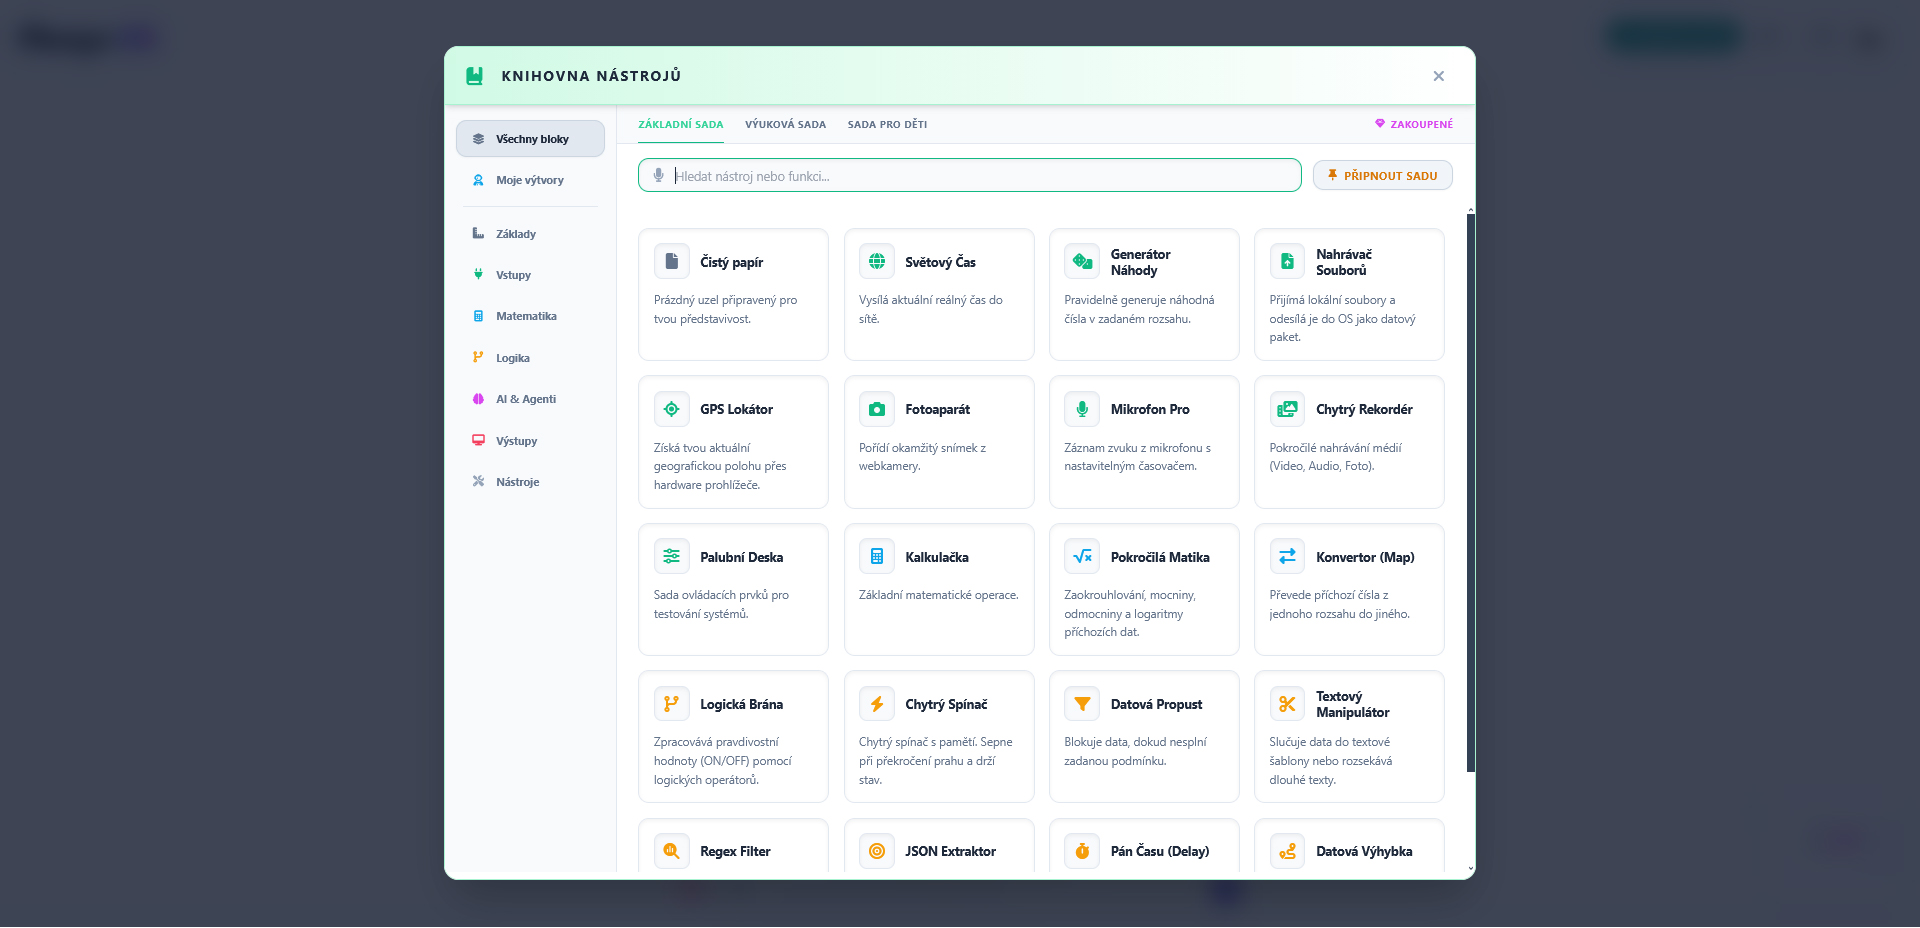Click the Regex Filter search icon
Image resolution: width=1920 pixels, height=928 pixels.
coord(672,851)
